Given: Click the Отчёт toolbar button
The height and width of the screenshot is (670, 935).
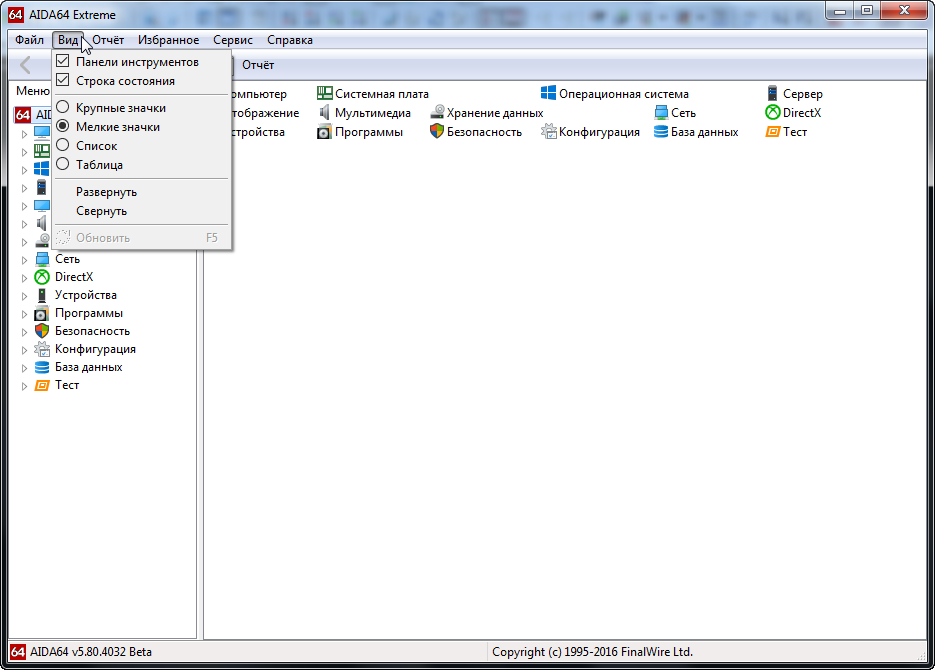Looking at the screenshot, I should [258, 65].
